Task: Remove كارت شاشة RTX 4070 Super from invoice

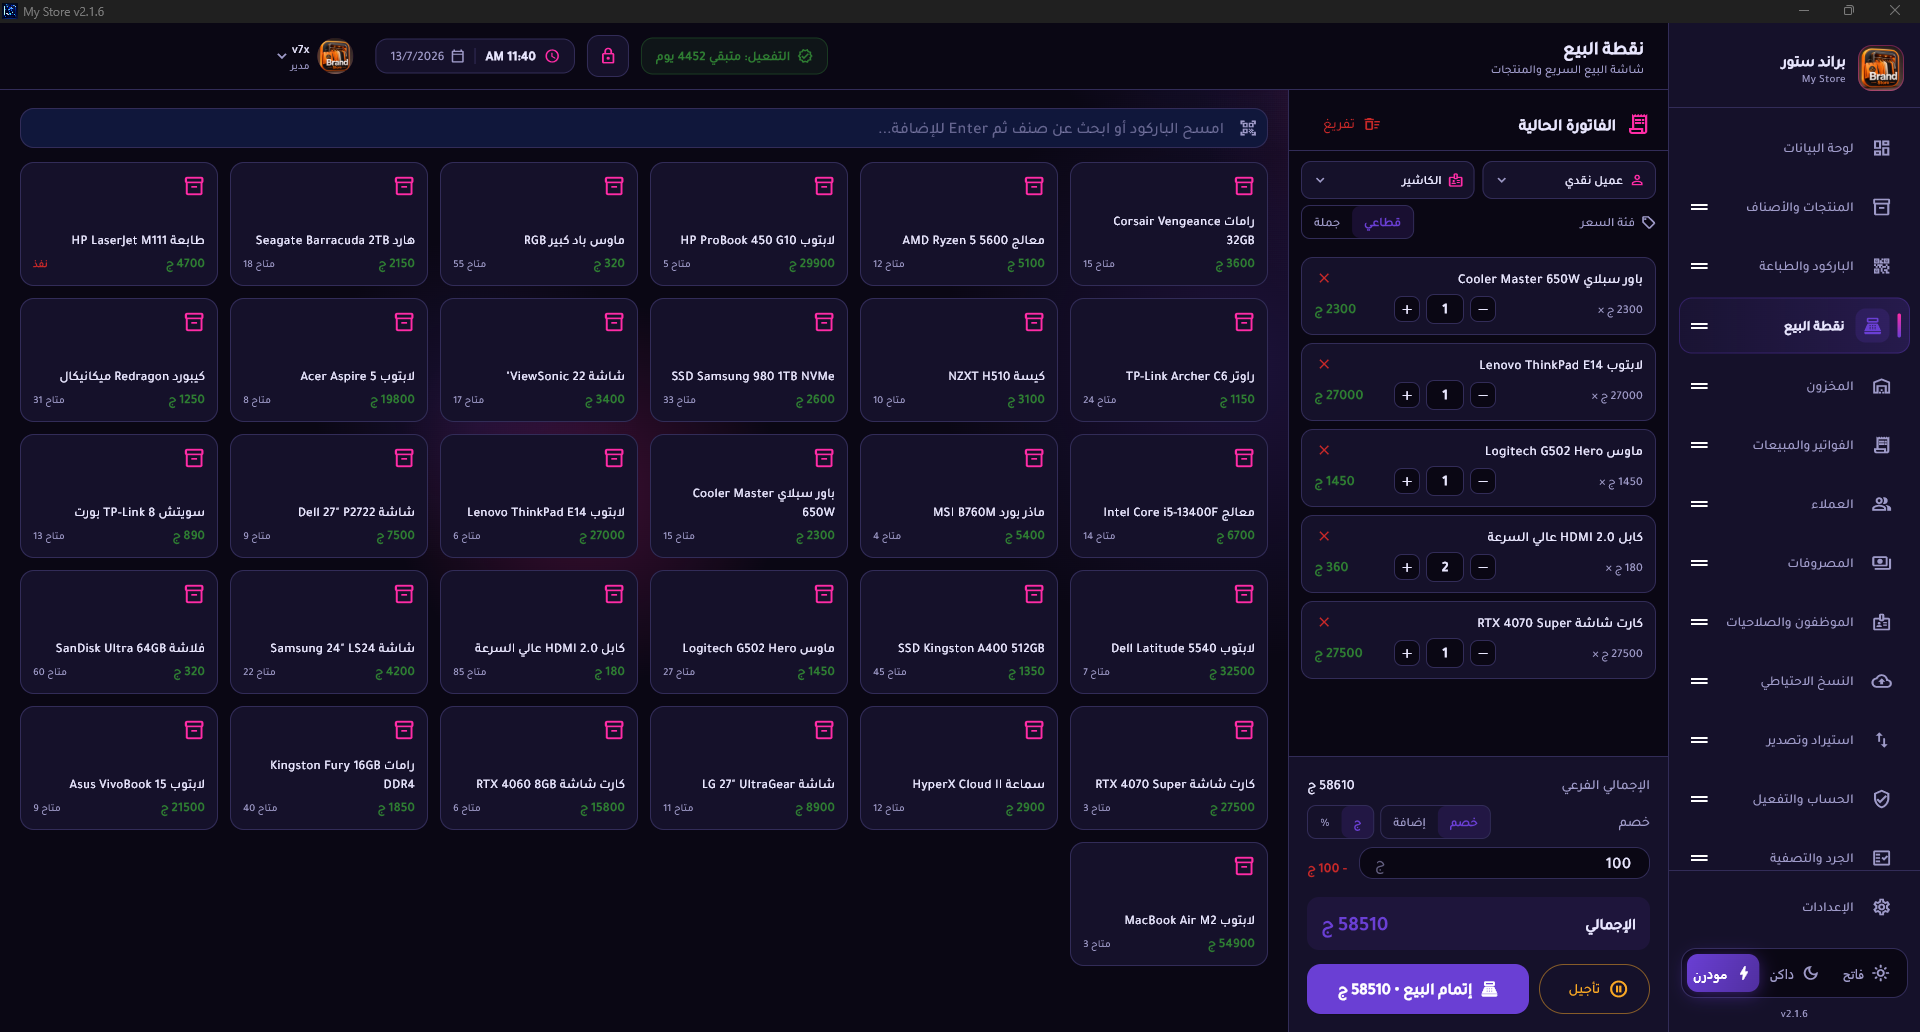Action: [x=1324, y=622]
